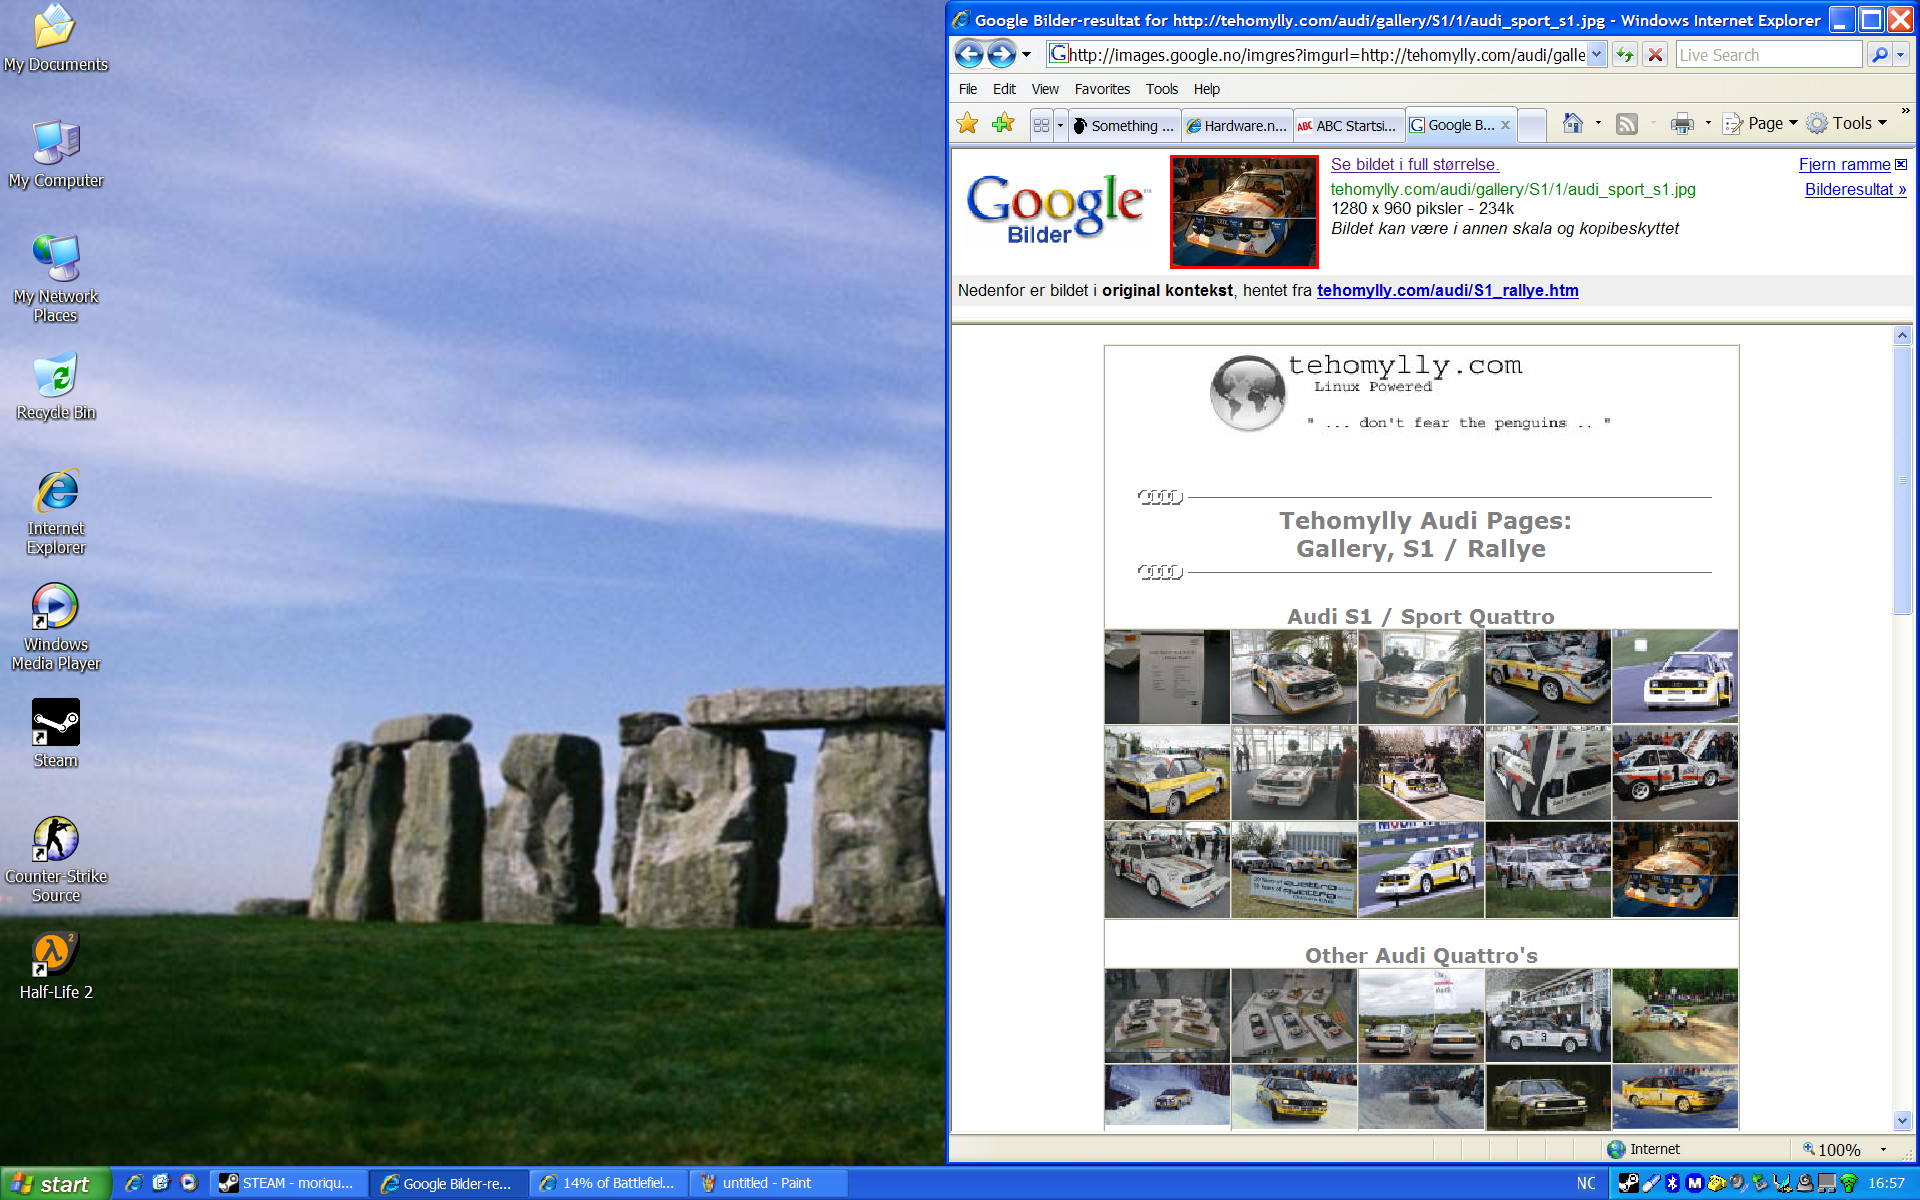Open the tab list dropdown arrow

(1060, 125)
